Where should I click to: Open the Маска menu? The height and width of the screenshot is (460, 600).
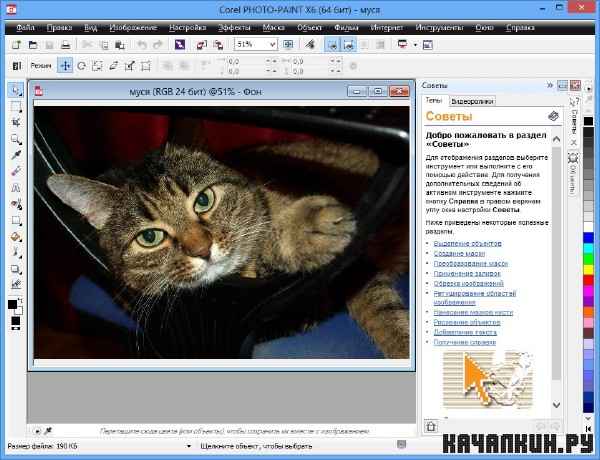[274, 28]
